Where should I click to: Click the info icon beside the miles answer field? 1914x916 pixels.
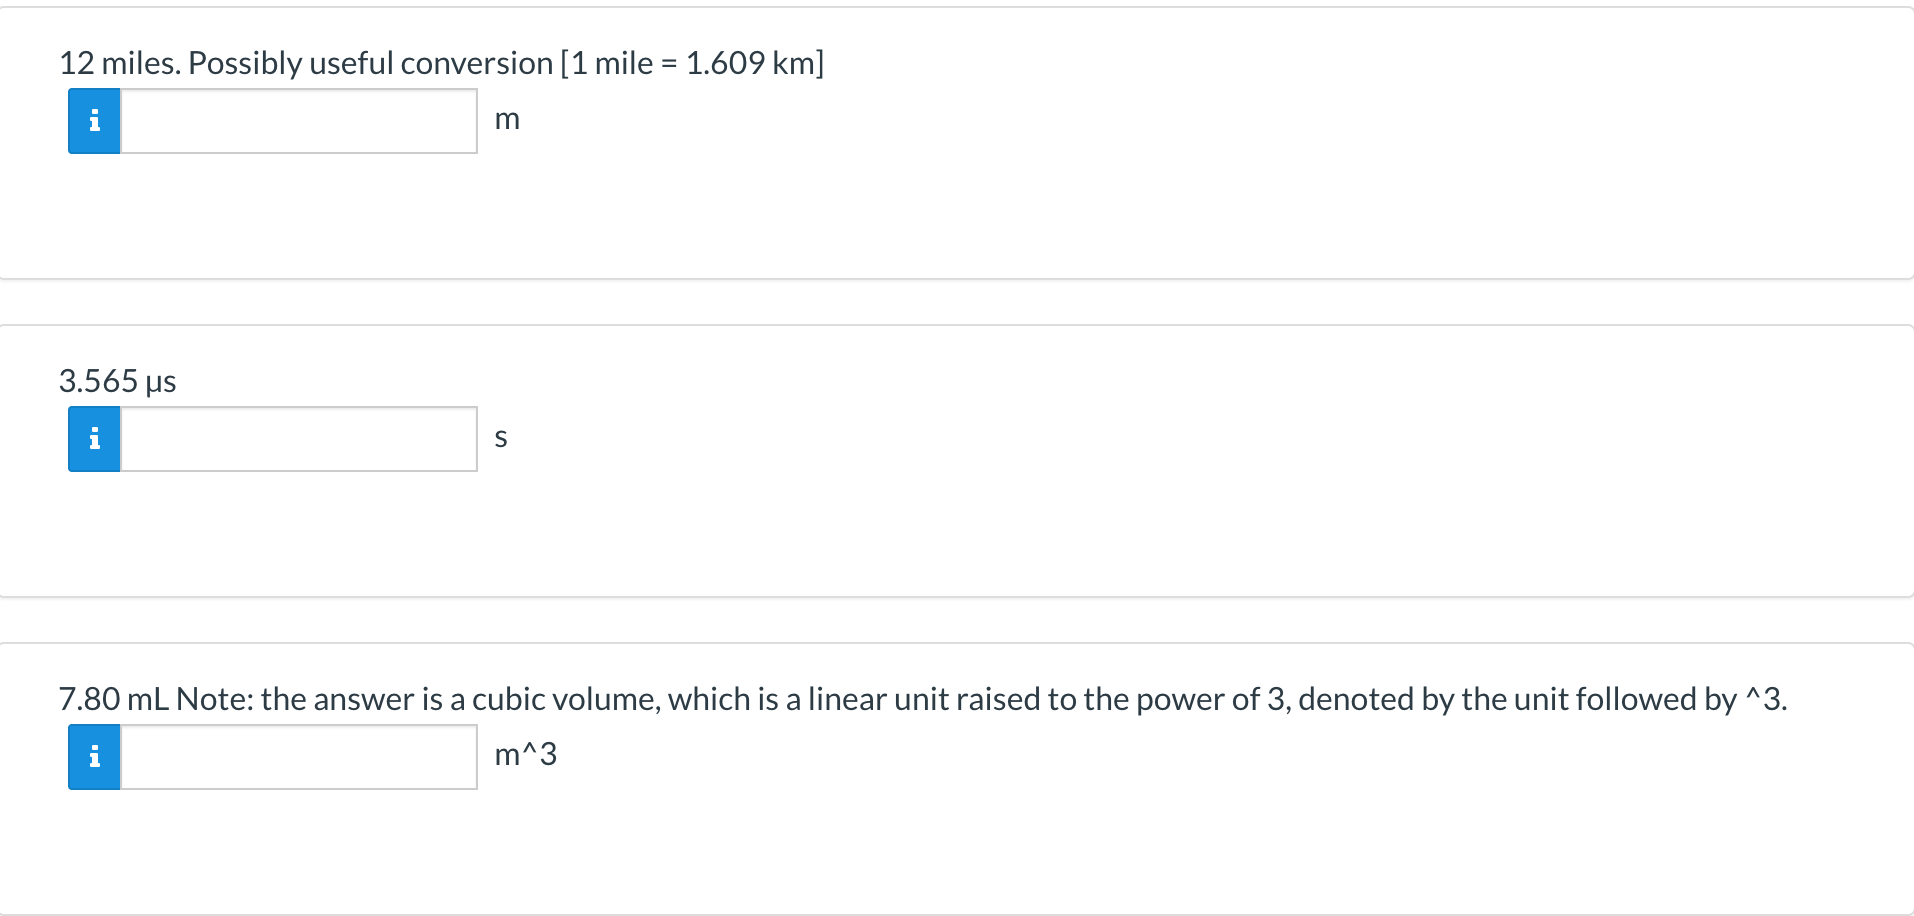pos(93,120)
